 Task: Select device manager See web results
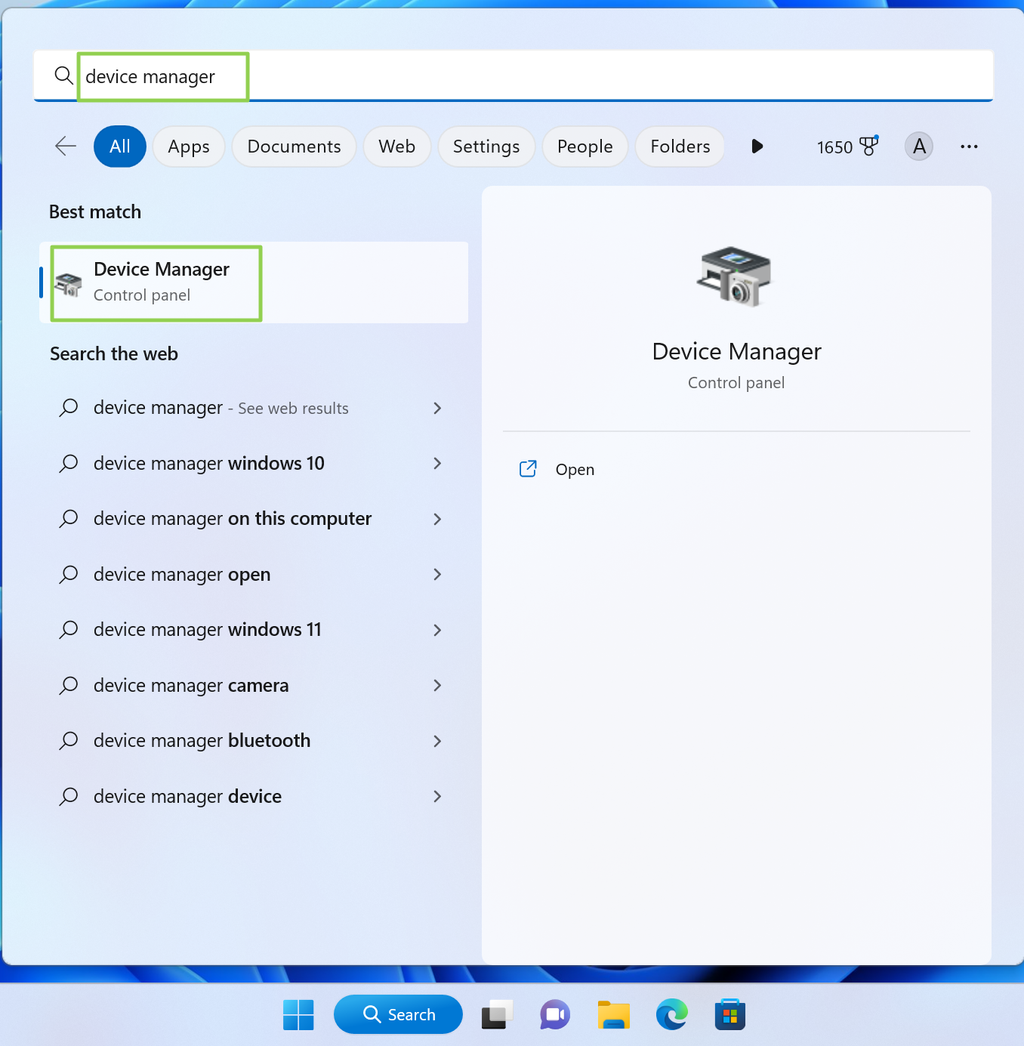click(x=220, y=408)
